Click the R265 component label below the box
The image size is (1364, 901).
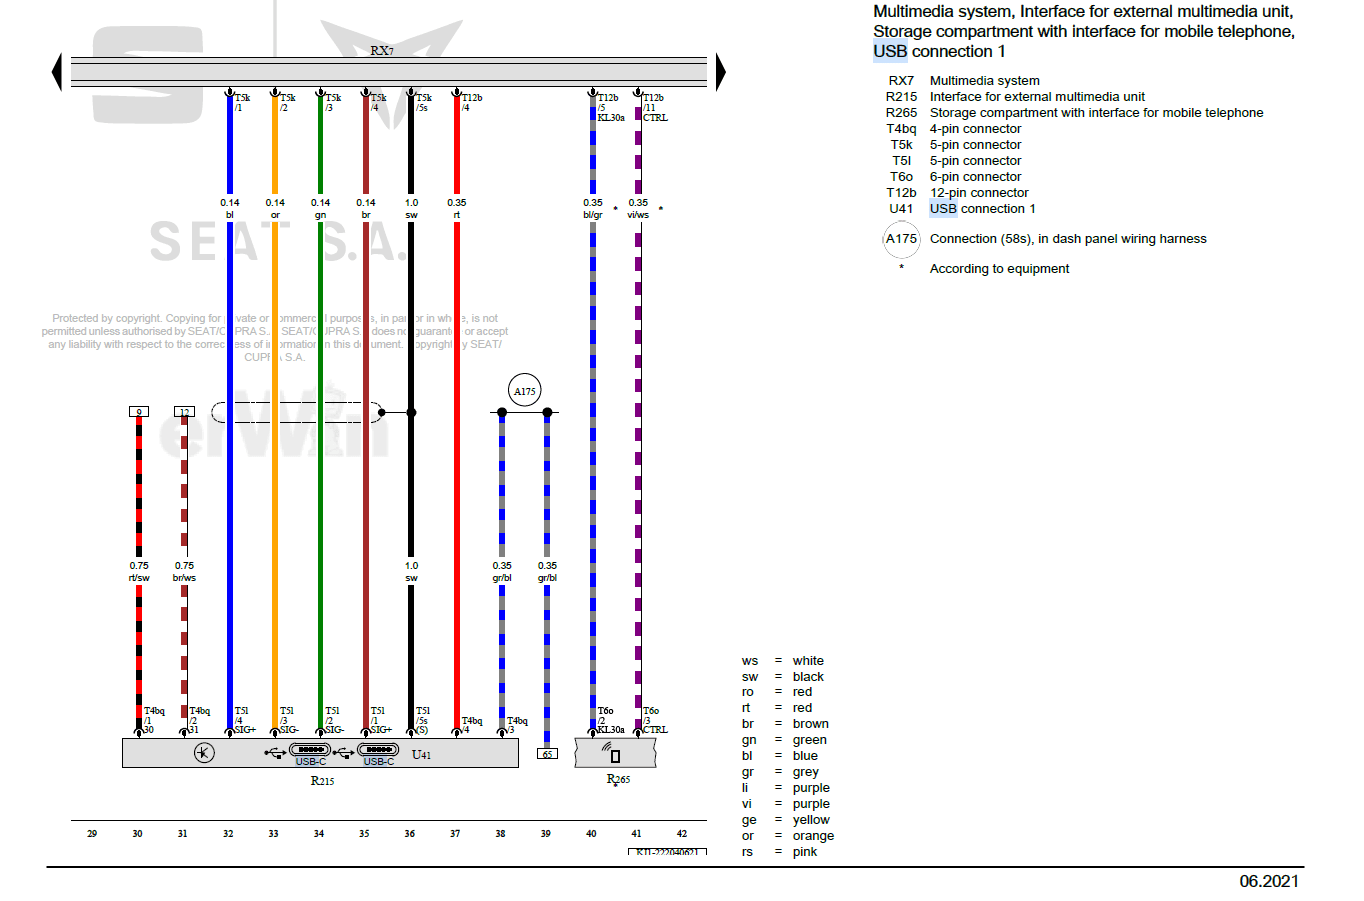click(618, 779)
